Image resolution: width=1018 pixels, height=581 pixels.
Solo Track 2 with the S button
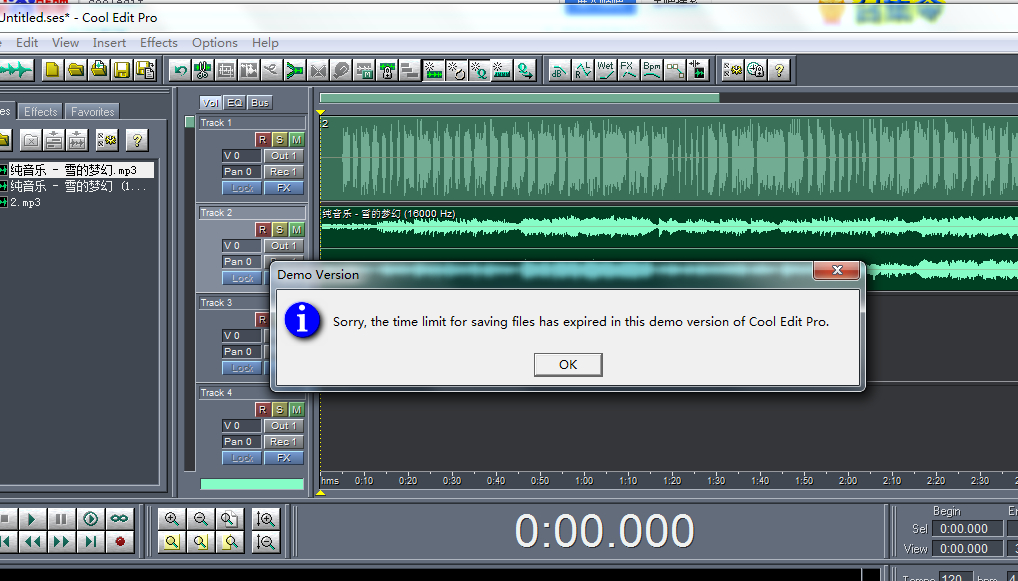tap(279, 230)
